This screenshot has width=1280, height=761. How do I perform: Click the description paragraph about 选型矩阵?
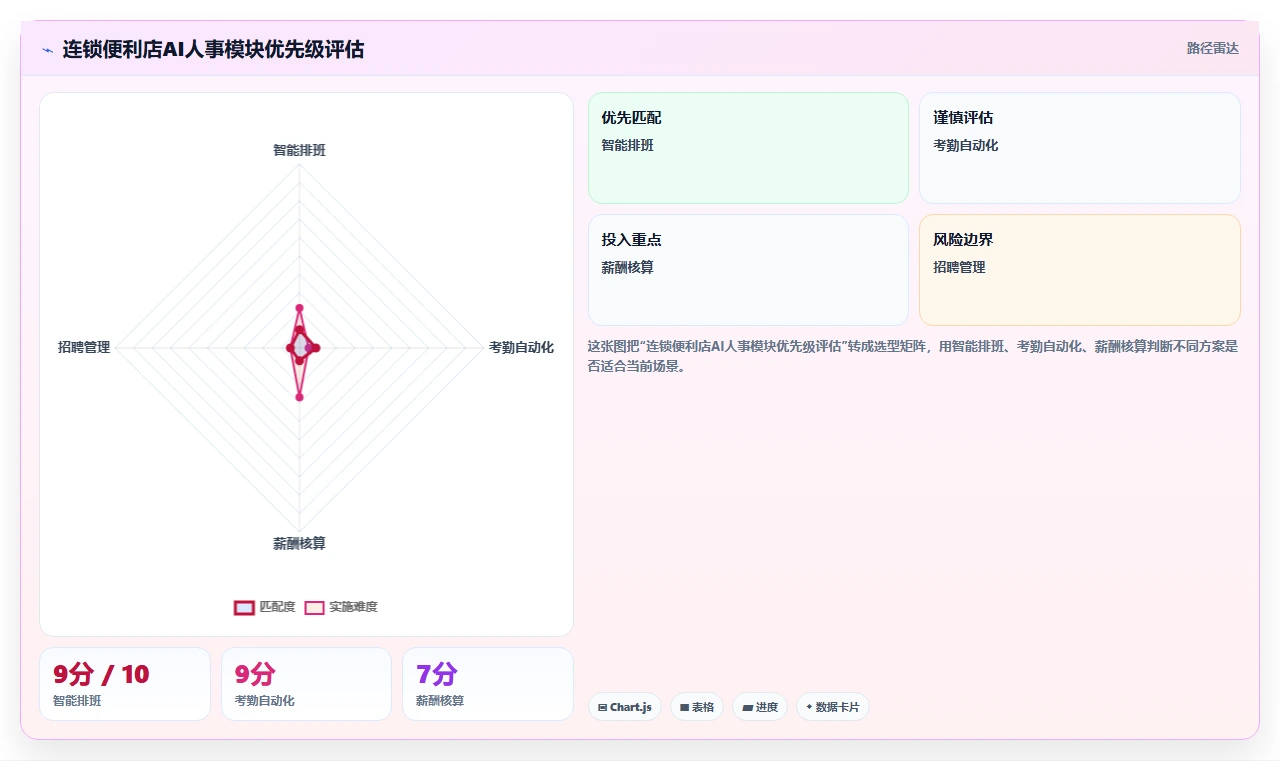(x=913, y=356)
